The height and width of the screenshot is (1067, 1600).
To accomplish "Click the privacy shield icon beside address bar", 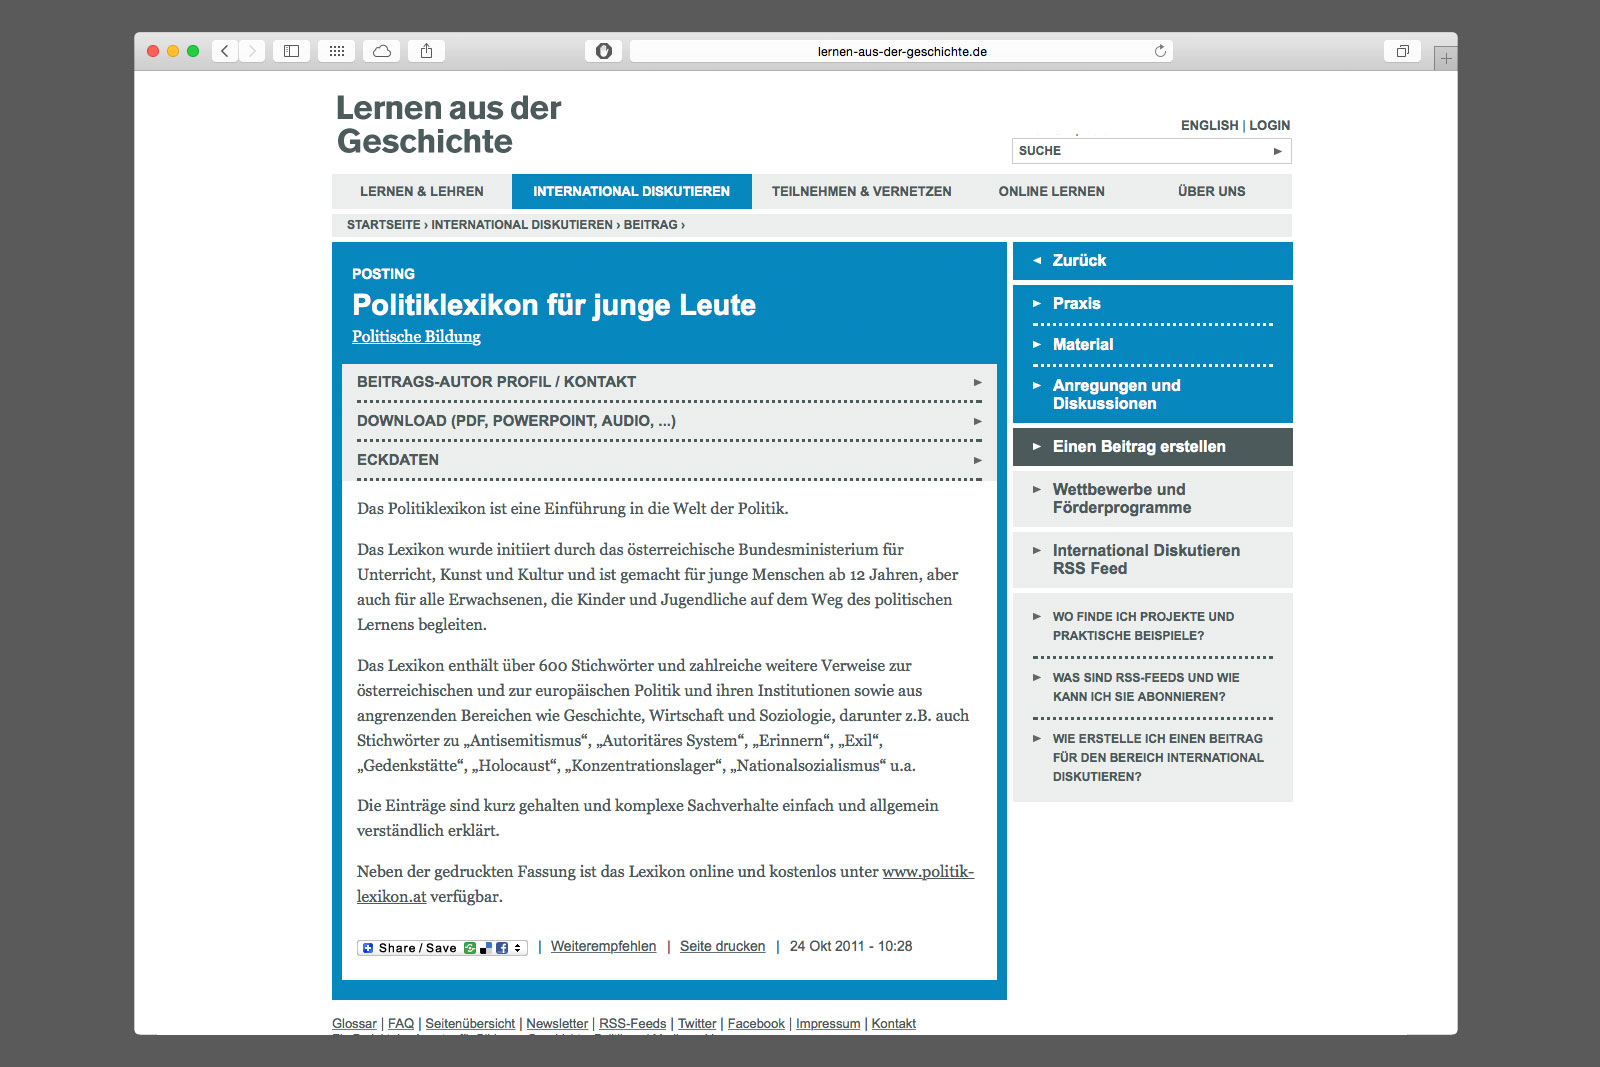I will coord(604,51).
